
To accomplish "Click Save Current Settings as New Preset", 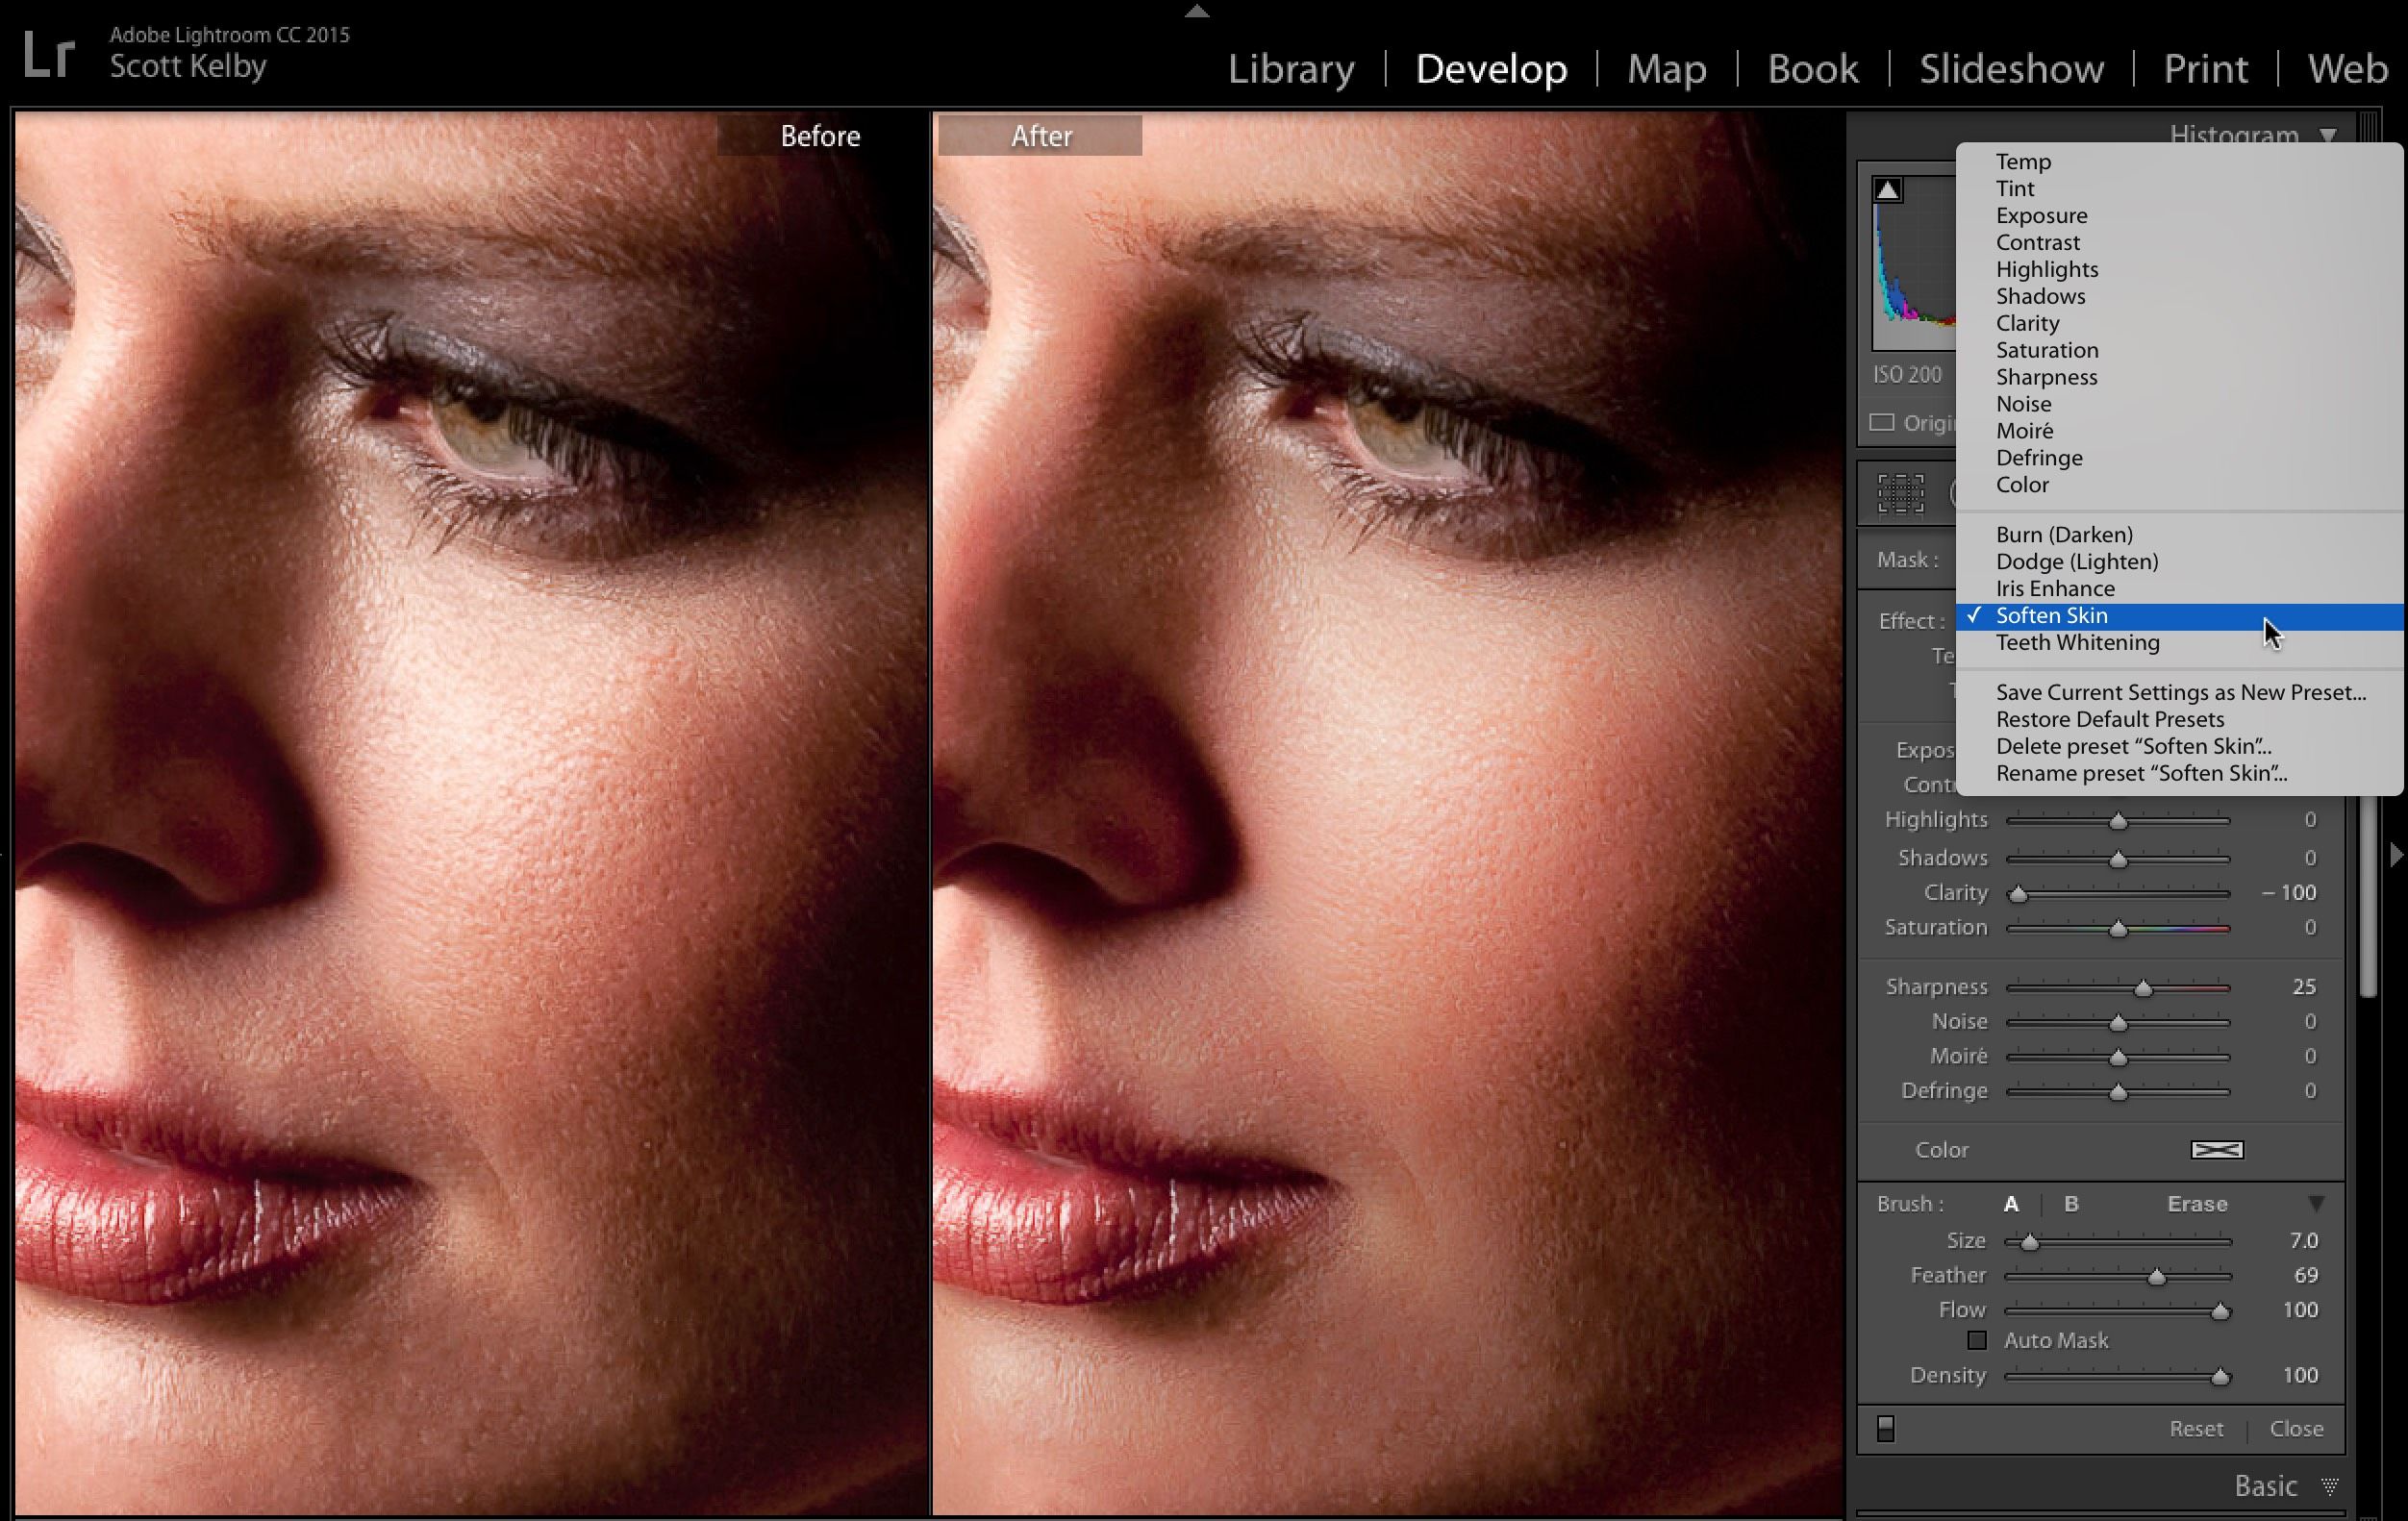I will tap(2179, 693).
